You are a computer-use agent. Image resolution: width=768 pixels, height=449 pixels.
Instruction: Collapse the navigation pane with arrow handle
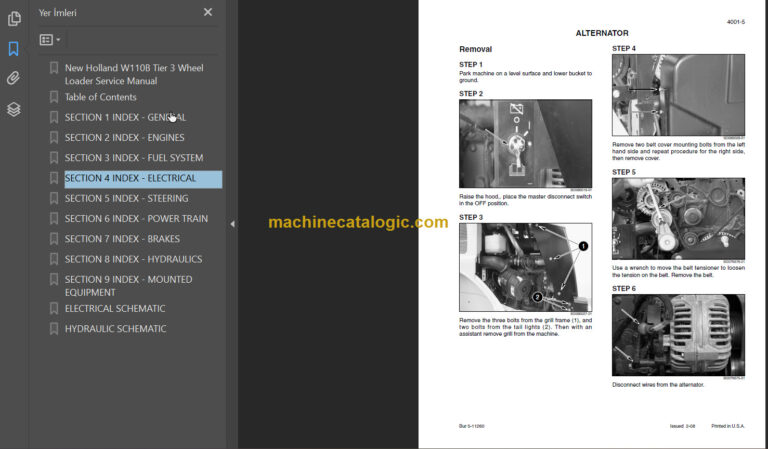click(232, 224)
